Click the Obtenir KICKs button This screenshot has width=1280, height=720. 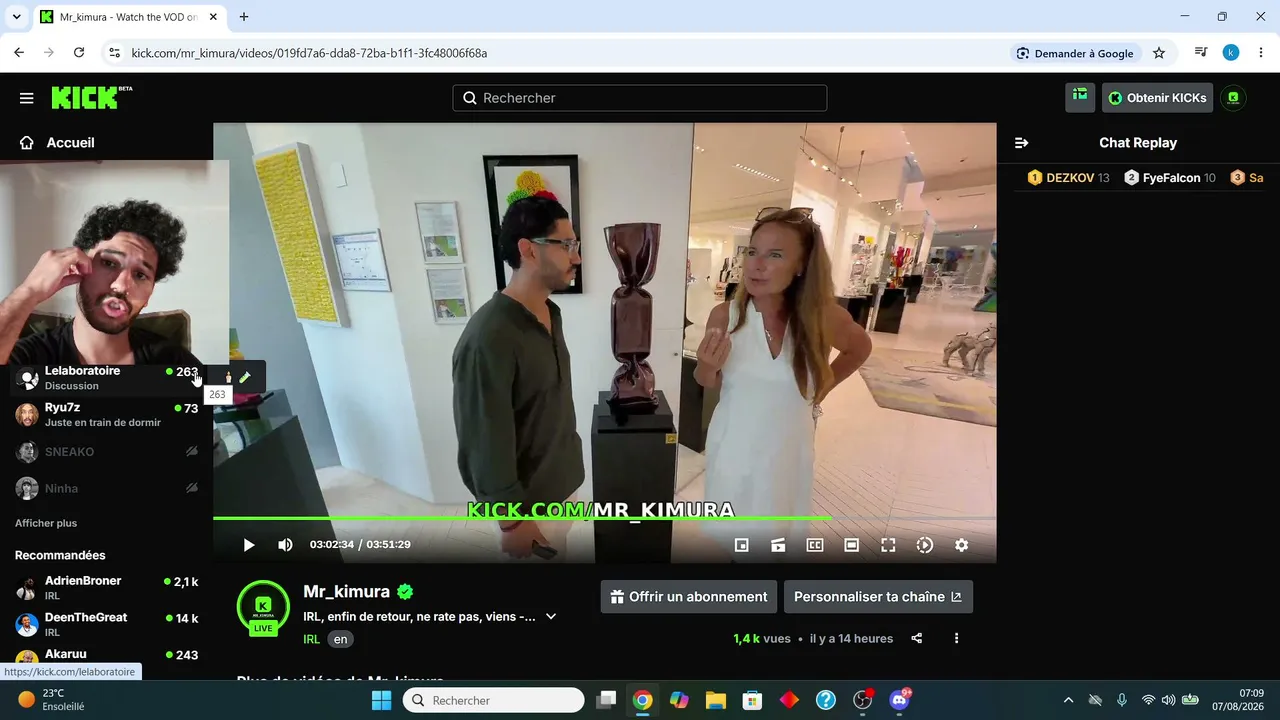[x=1157, y=98]
